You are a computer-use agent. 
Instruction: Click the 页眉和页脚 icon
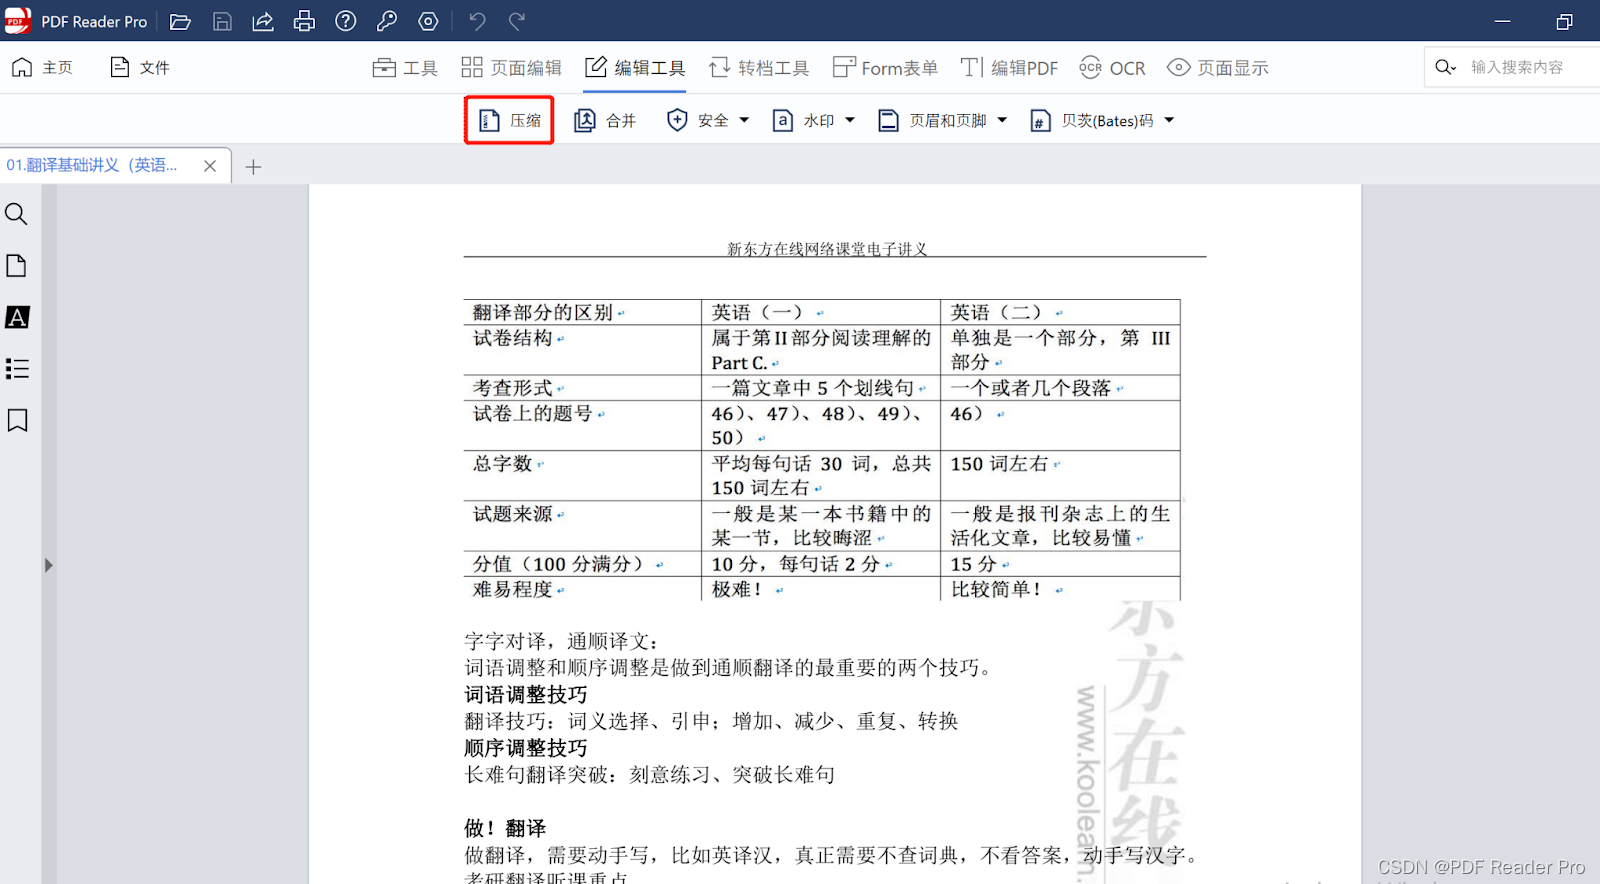888,121
